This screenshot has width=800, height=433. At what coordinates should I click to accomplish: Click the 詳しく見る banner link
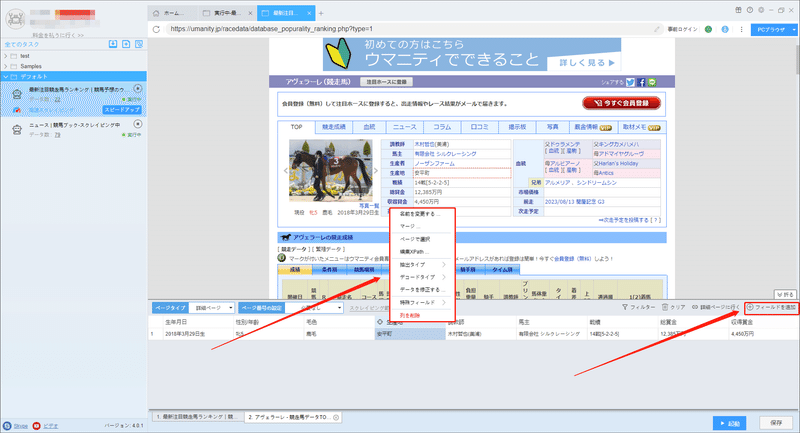tap(587, 63)
